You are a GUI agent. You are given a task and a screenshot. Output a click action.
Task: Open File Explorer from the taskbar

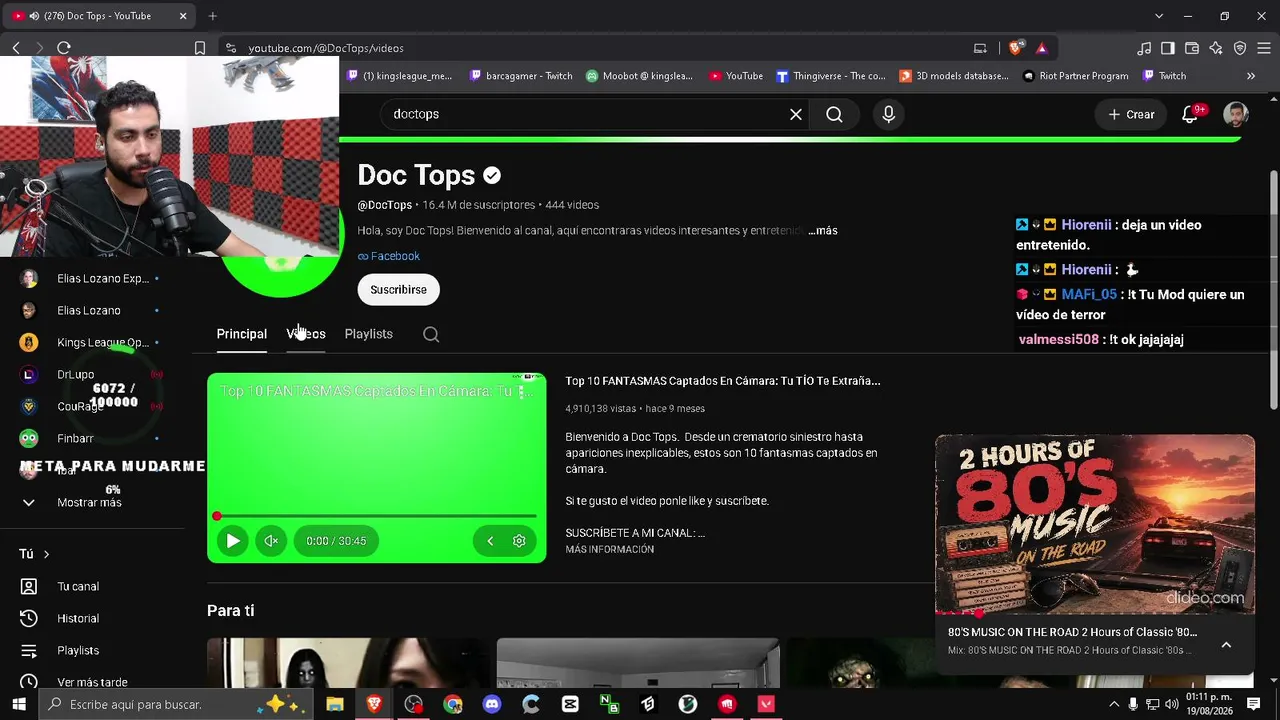335,704
